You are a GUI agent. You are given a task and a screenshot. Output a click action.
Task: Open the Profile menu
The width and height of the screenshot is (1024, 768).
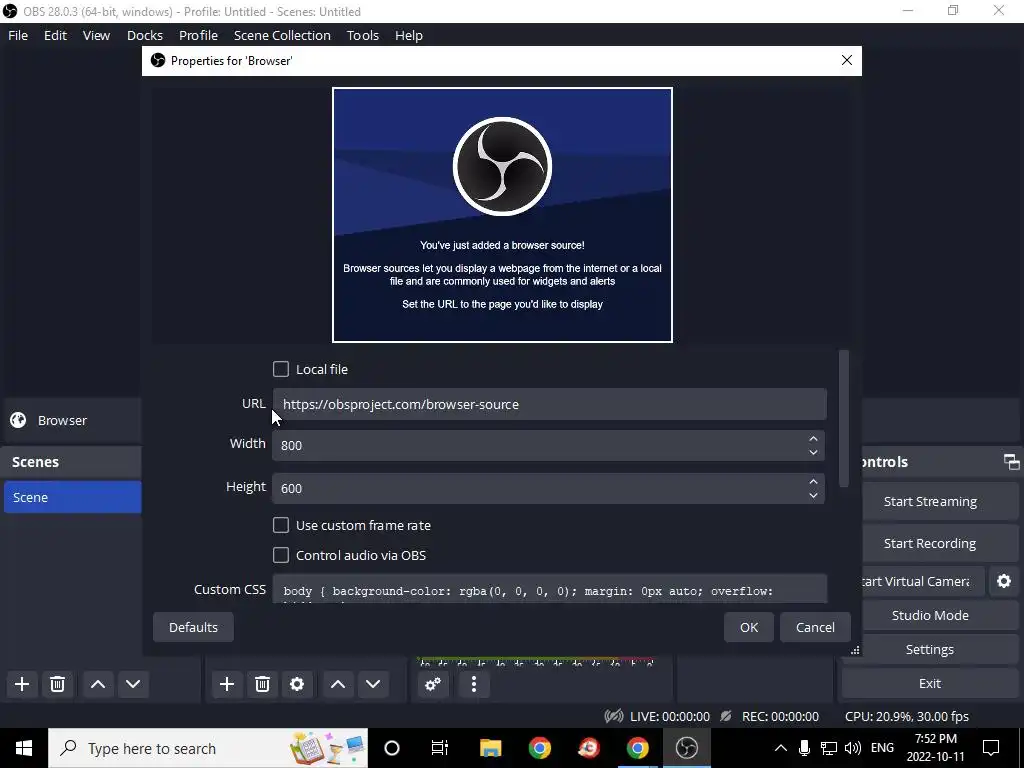tap(199, 35)
